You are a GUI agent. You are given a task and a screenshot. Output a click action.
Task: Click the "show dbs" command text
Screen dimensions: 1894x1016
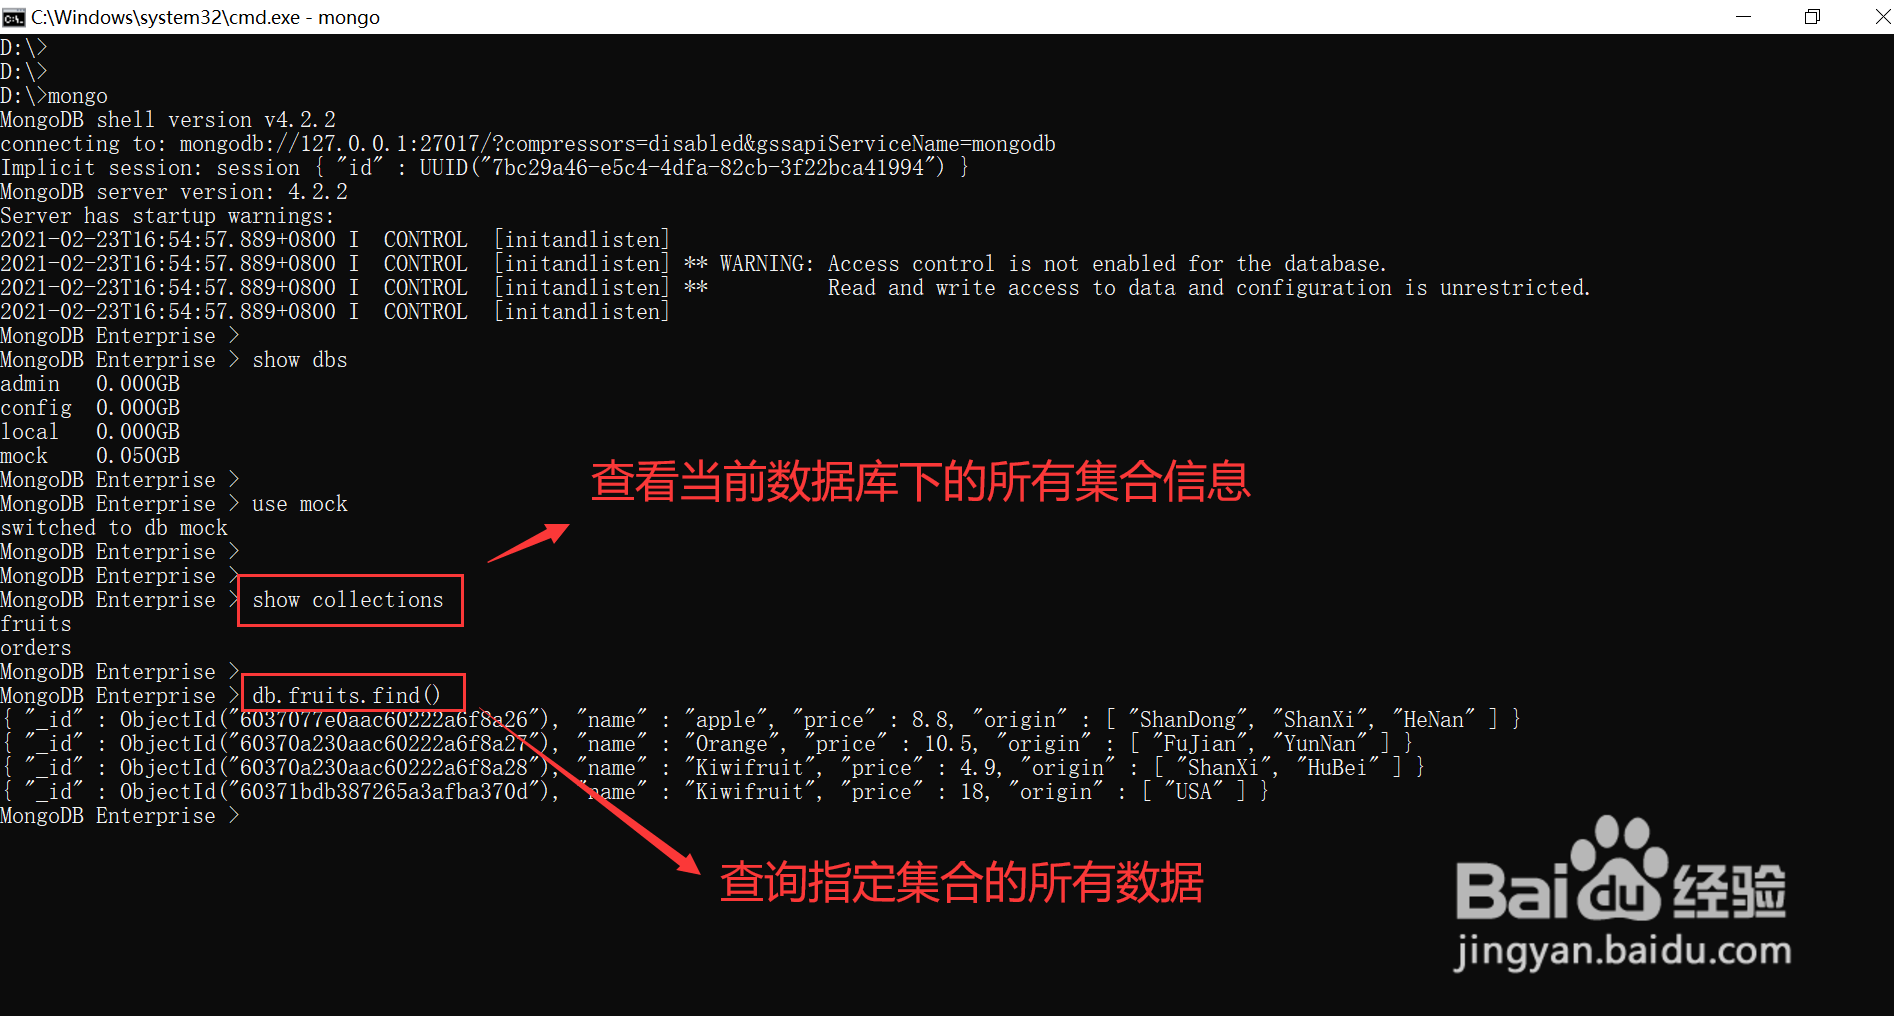pos(300,360)
